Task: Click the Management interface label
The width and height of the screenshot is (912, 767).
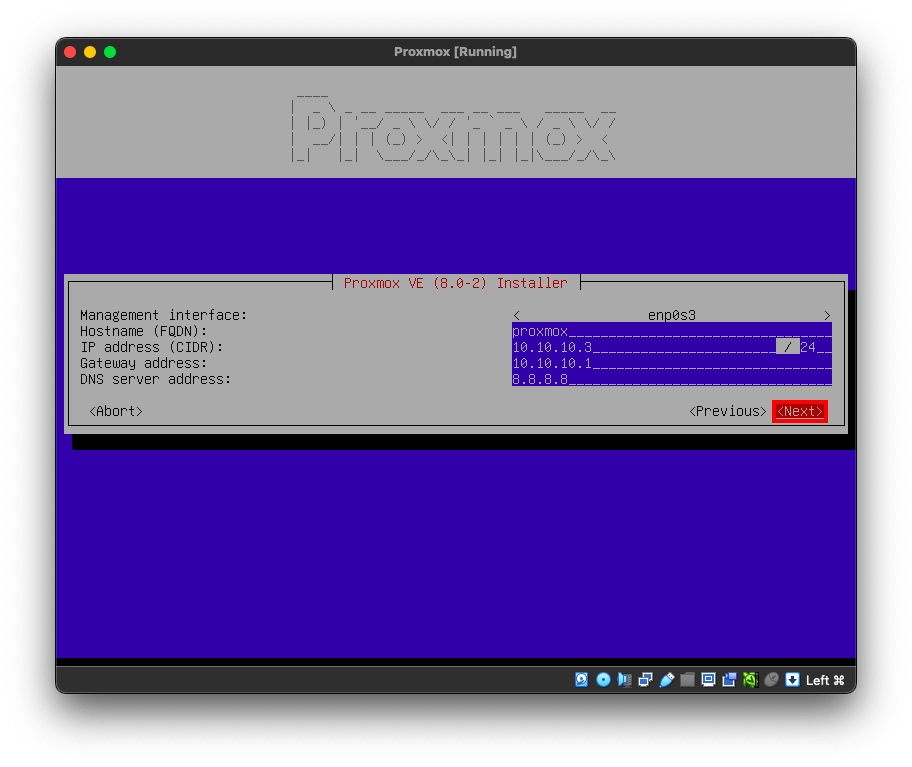Action: pyautogui.click(x=163, y=315)
